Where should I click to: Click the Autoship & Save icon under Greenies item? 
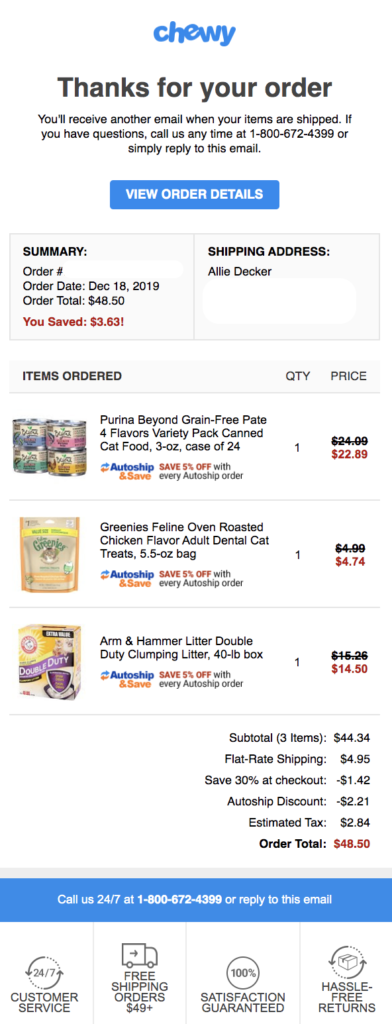pyautogui.click(x=127, y=578)
